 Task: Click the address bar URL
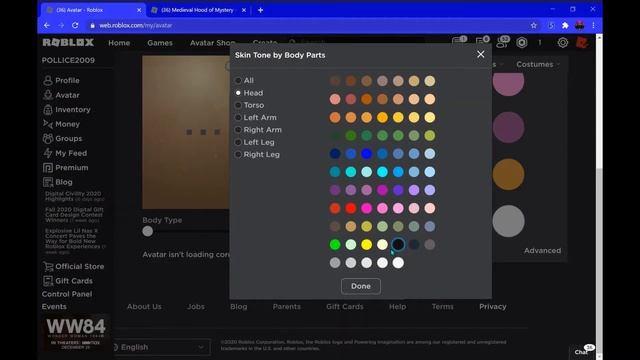(136, 25)
